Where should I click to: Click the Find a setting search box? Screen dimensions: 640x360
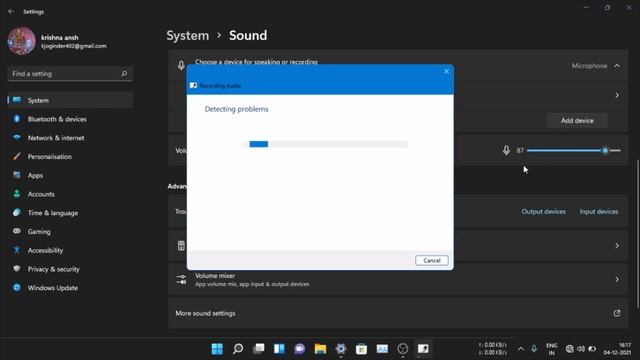tap(70, 74)
